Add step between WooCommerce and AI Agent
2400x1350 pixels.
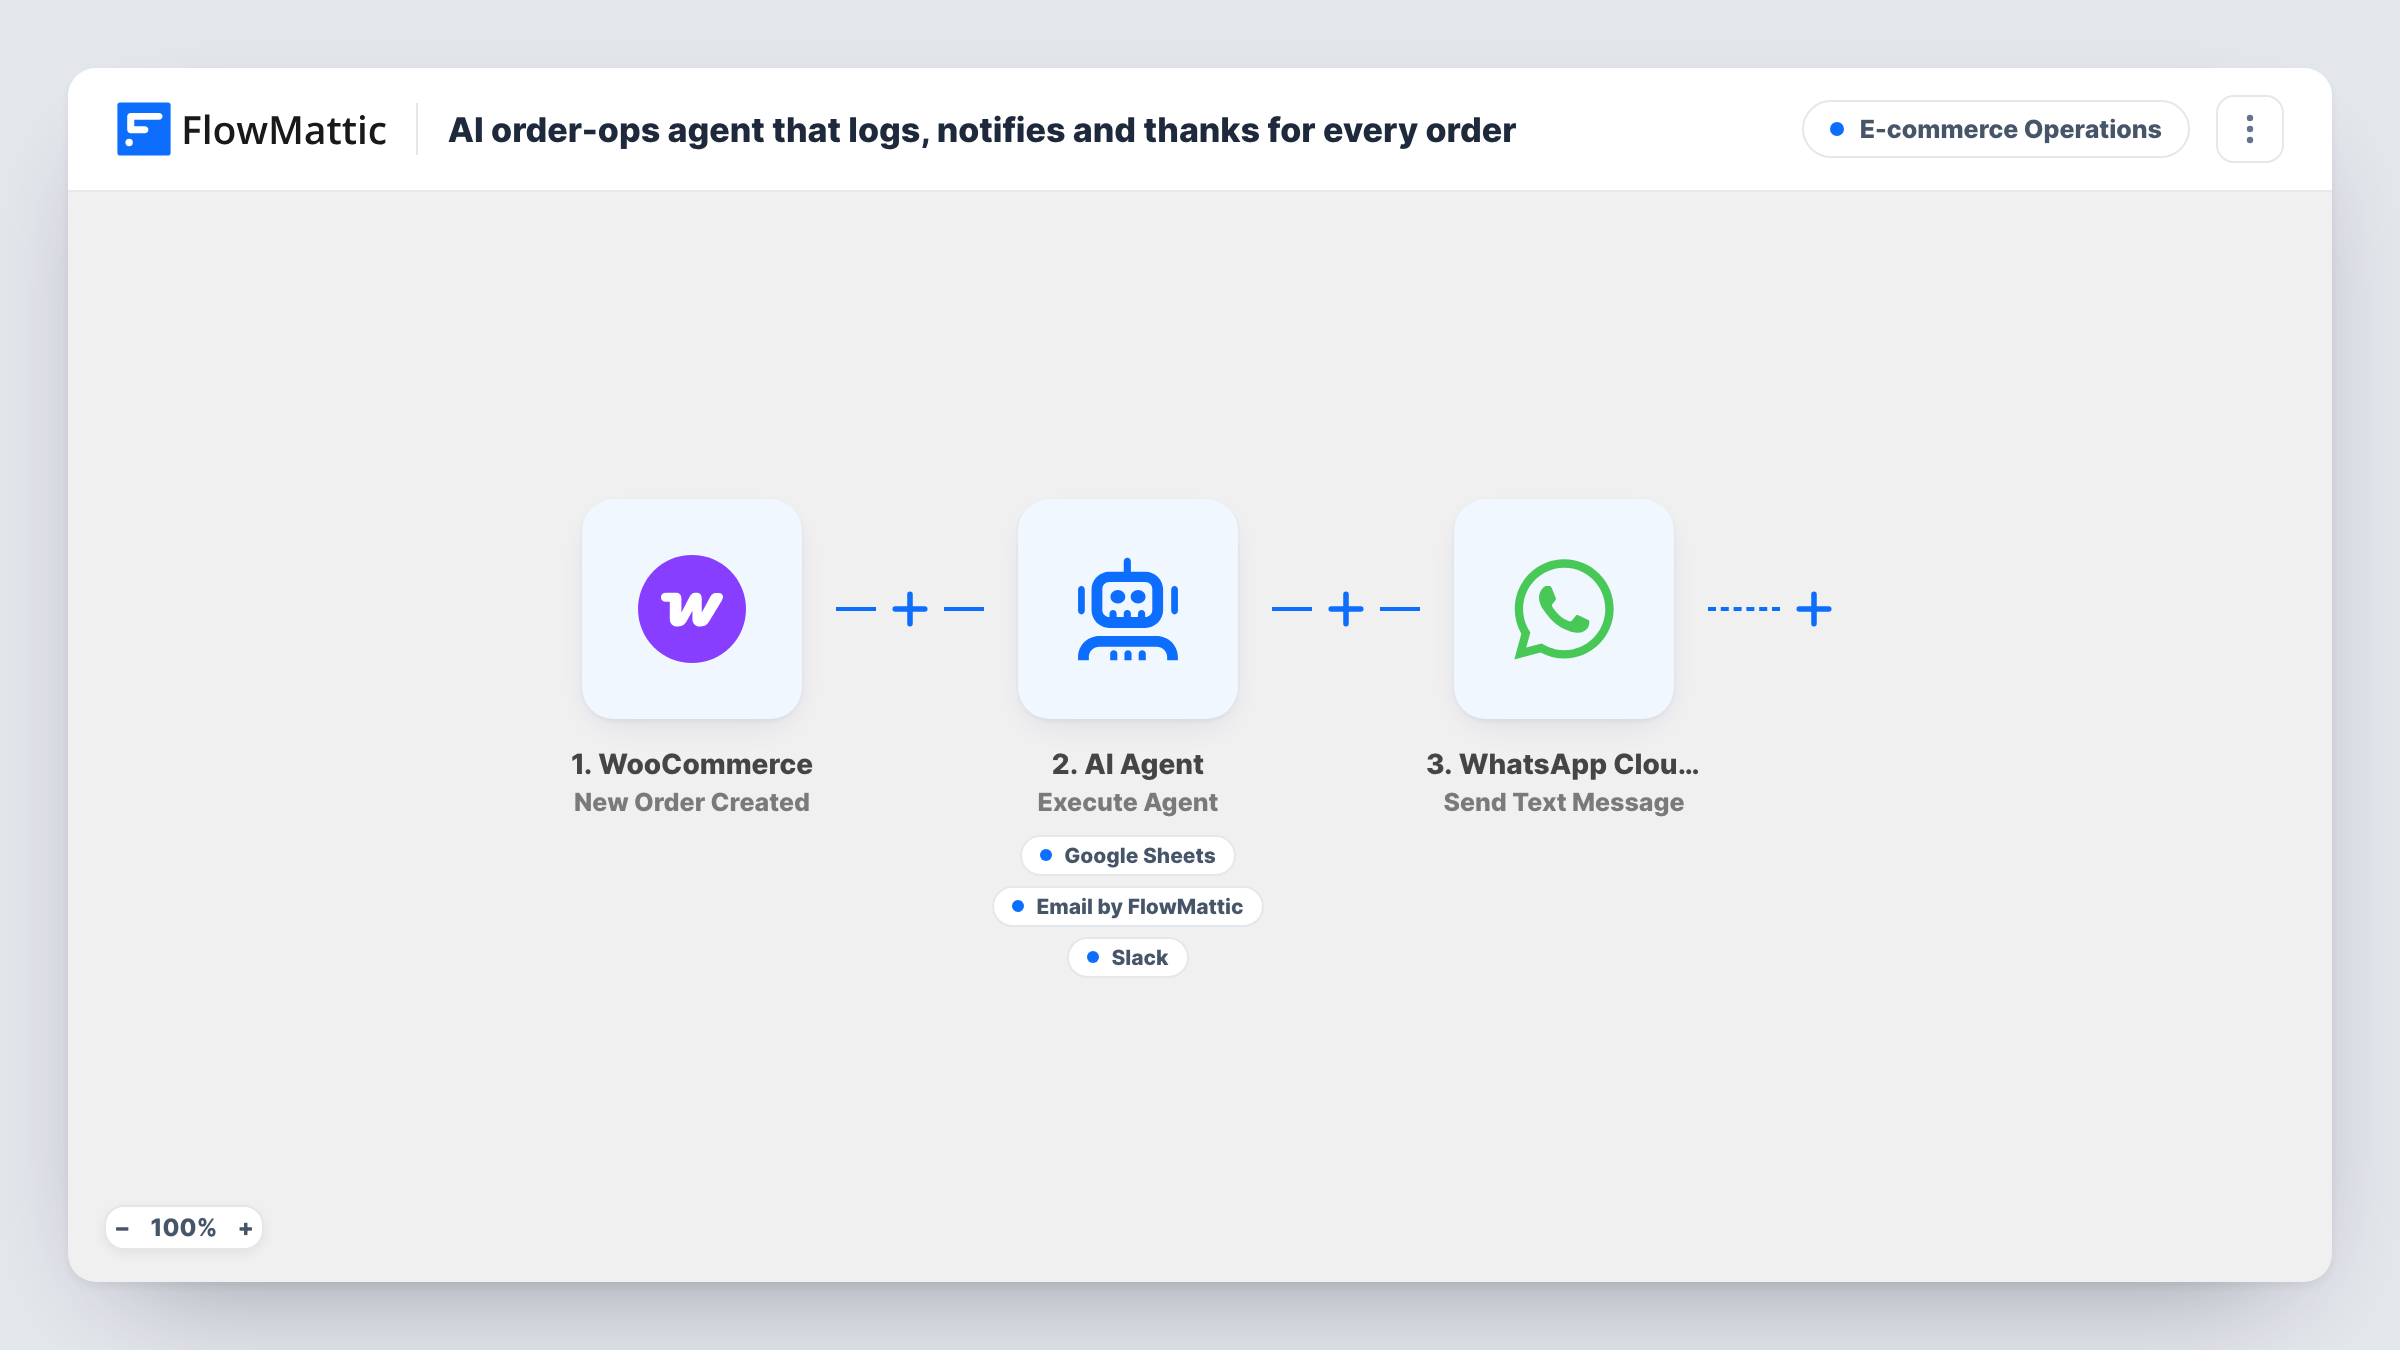909,608
